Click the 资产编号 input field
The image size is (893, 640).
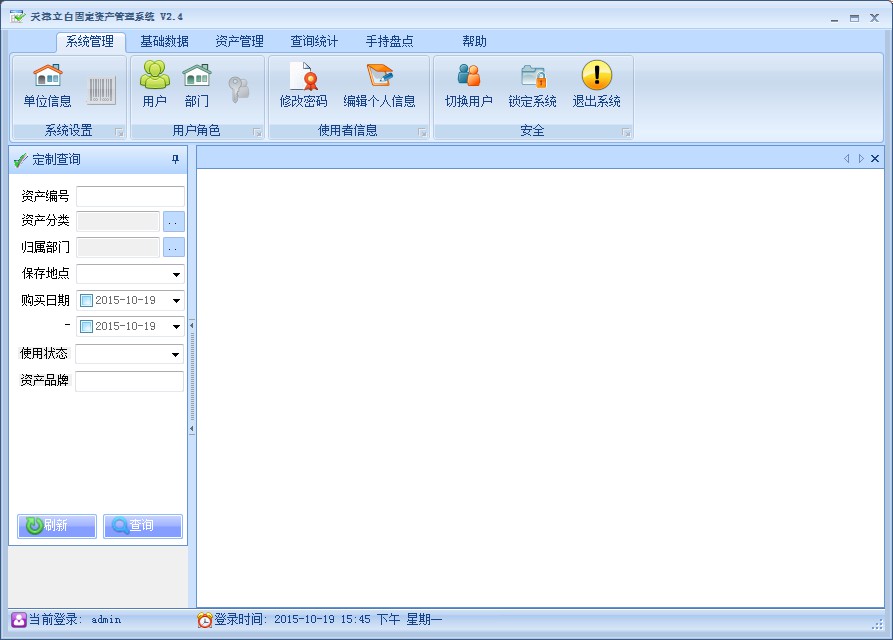130,196
